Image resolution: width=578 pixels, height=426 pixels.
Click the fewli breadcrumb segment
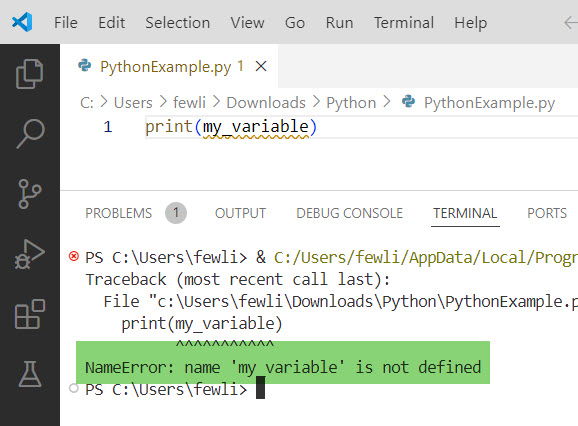189,102
